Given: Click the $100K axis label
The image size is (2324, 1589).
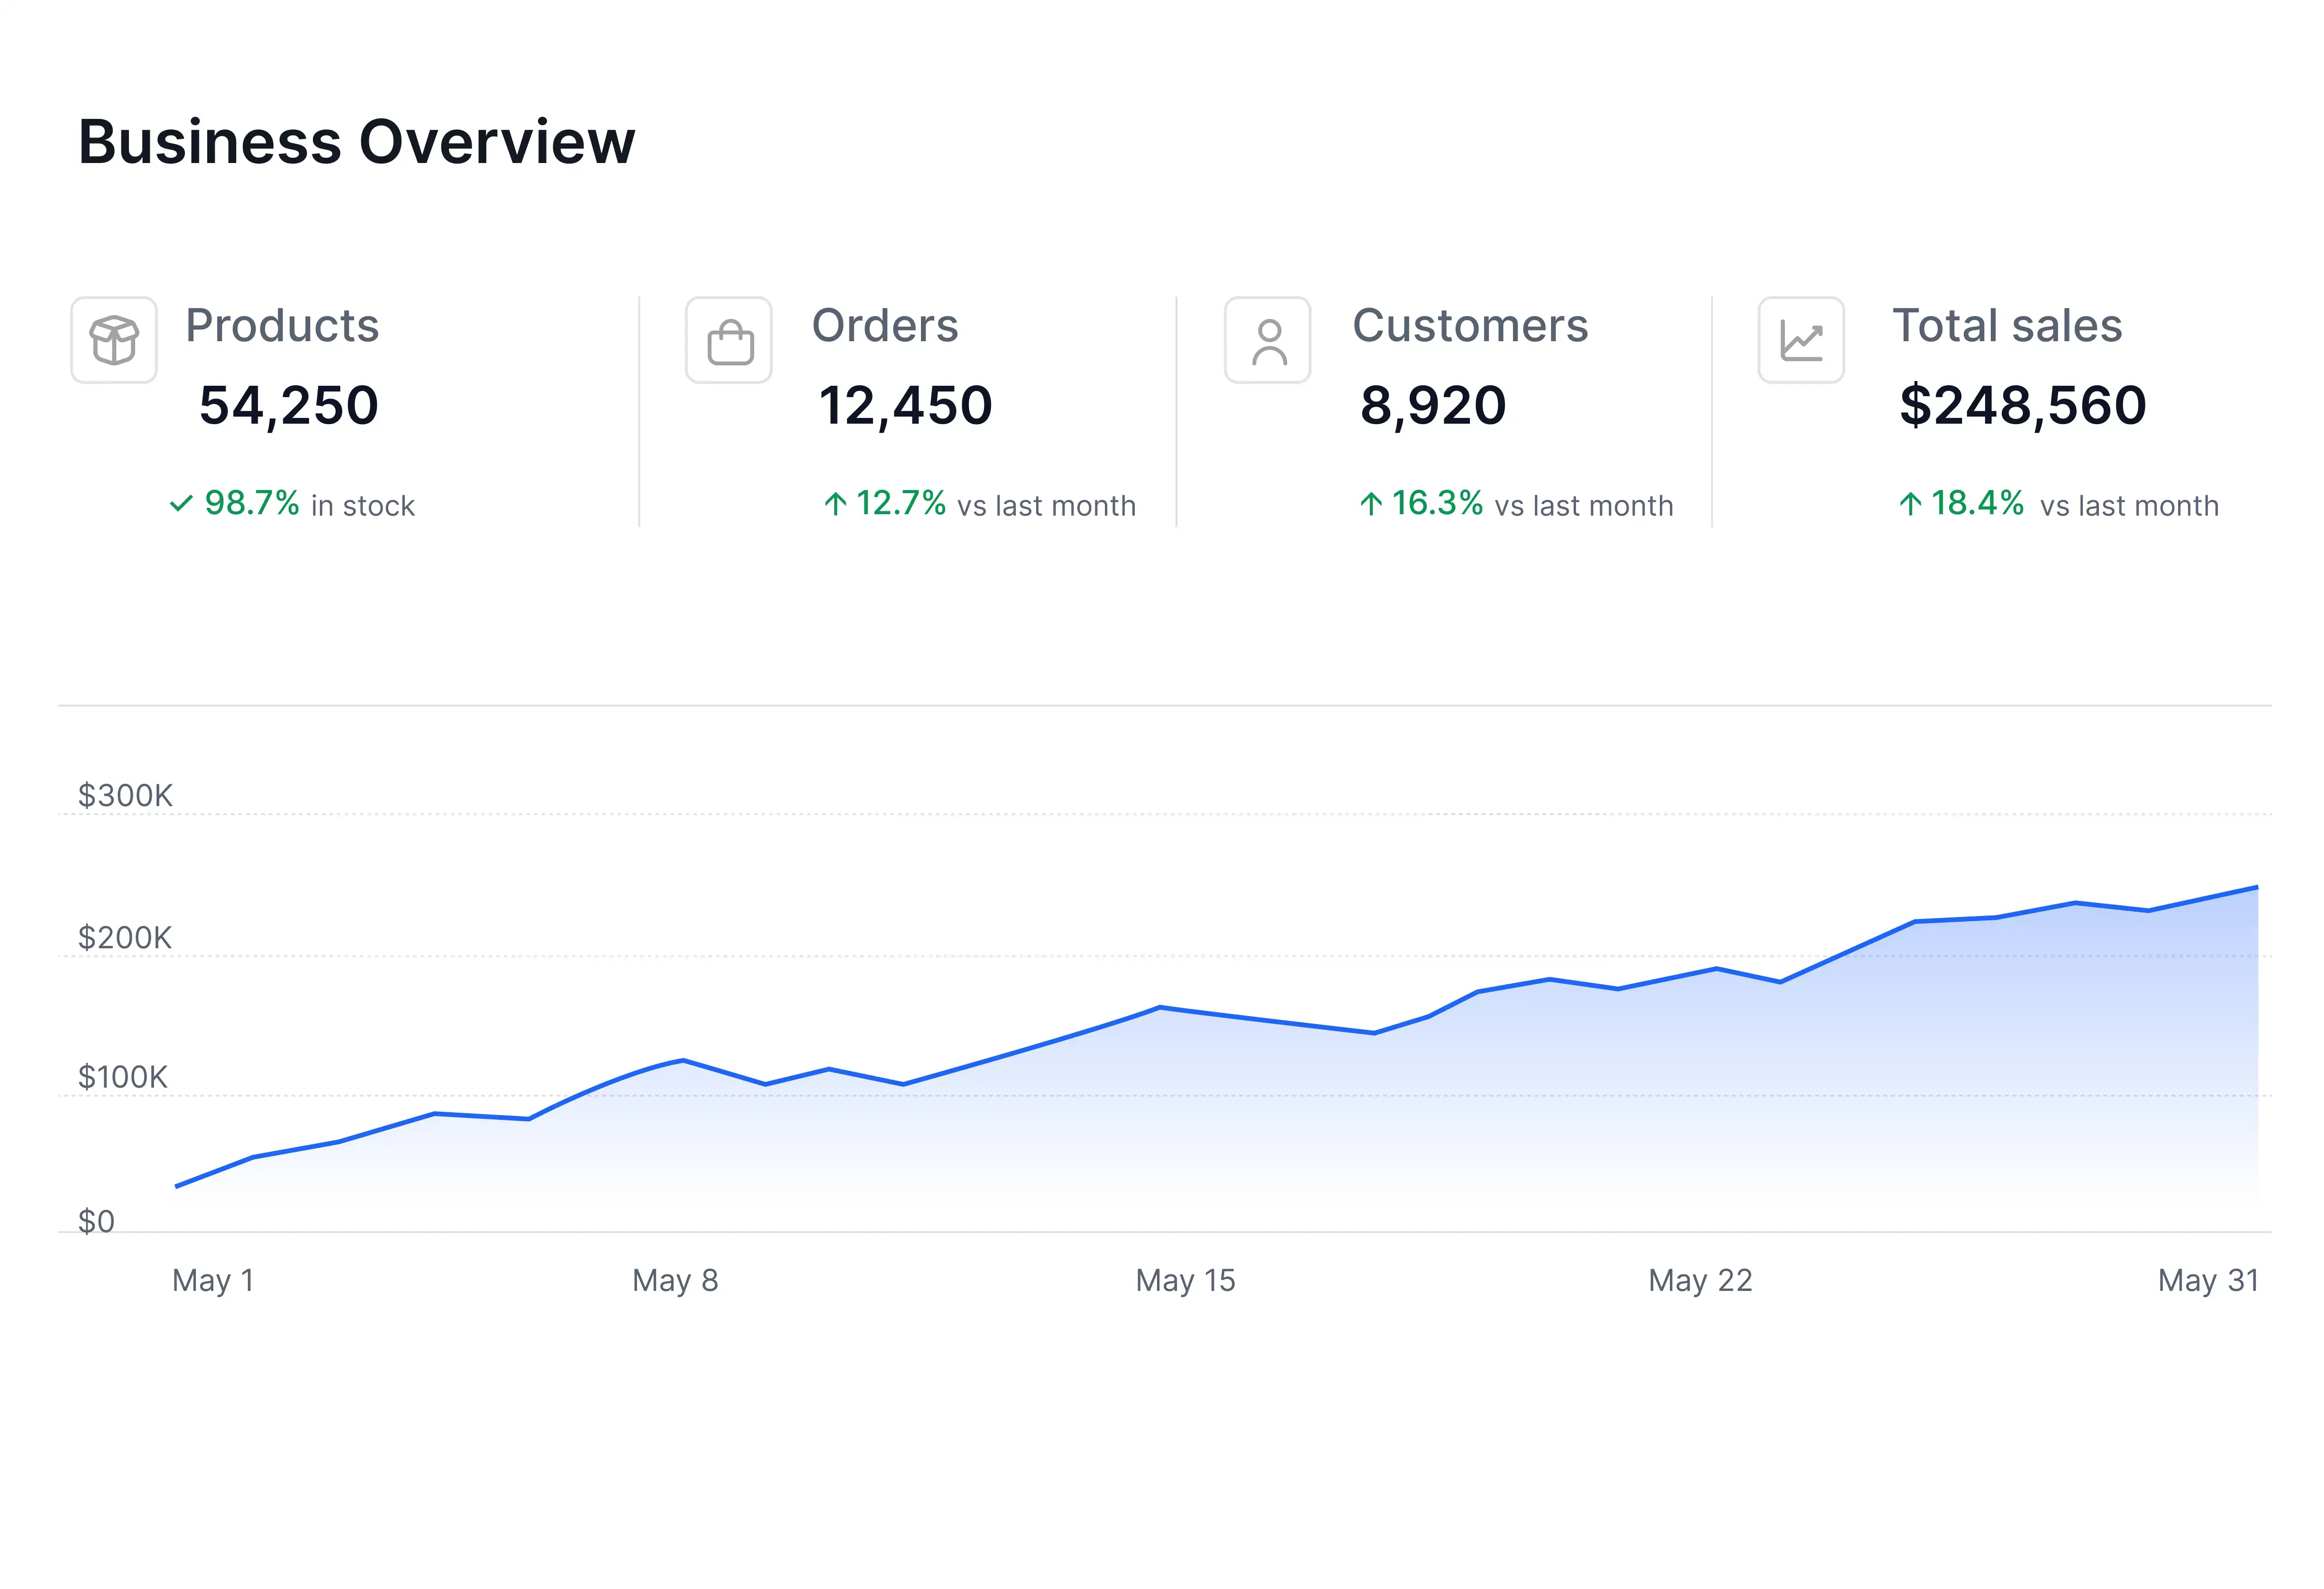Looking at the screenshot, I should [x=123, y=1077].
